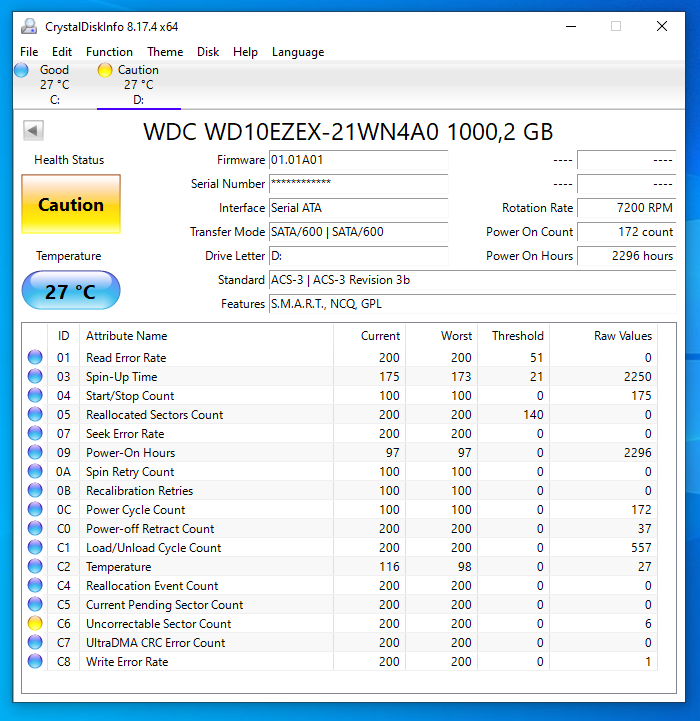This screenshot has width=700, height=721.
Task: Click raw value 2250 for Spin-Up Time
Action: pos(637,377)
